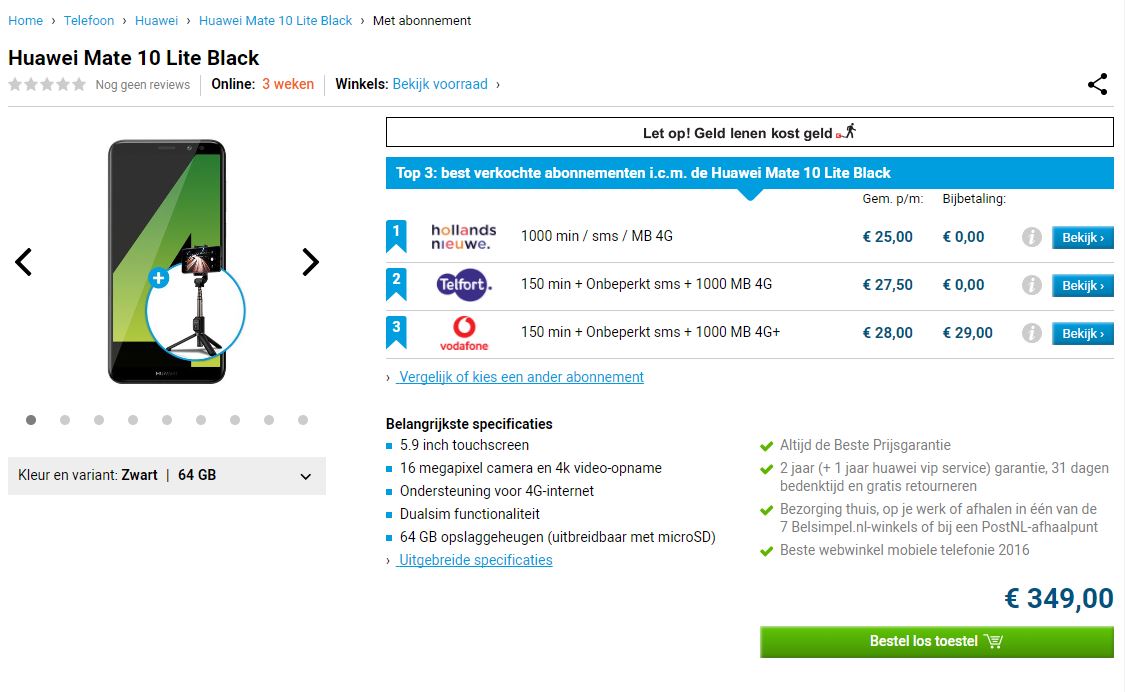Show the next product image
The width and height of the screenshot is (1125, 692).
(x=310, y=262)
